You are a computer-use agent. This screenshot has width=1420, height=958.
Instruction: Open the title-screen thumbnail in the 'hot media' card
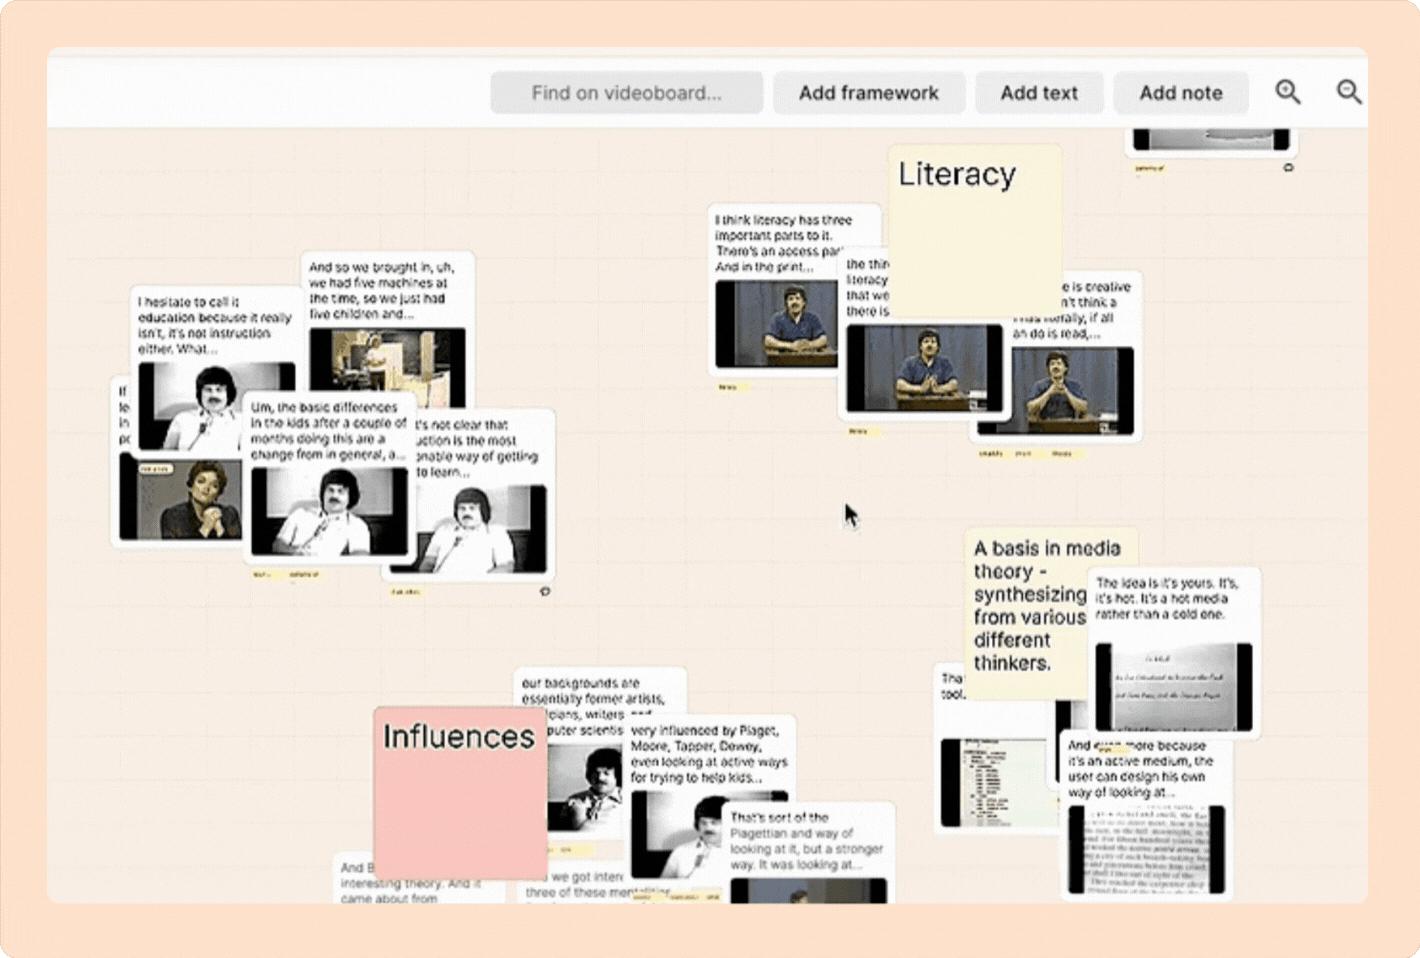click(x=1174, y=686)
